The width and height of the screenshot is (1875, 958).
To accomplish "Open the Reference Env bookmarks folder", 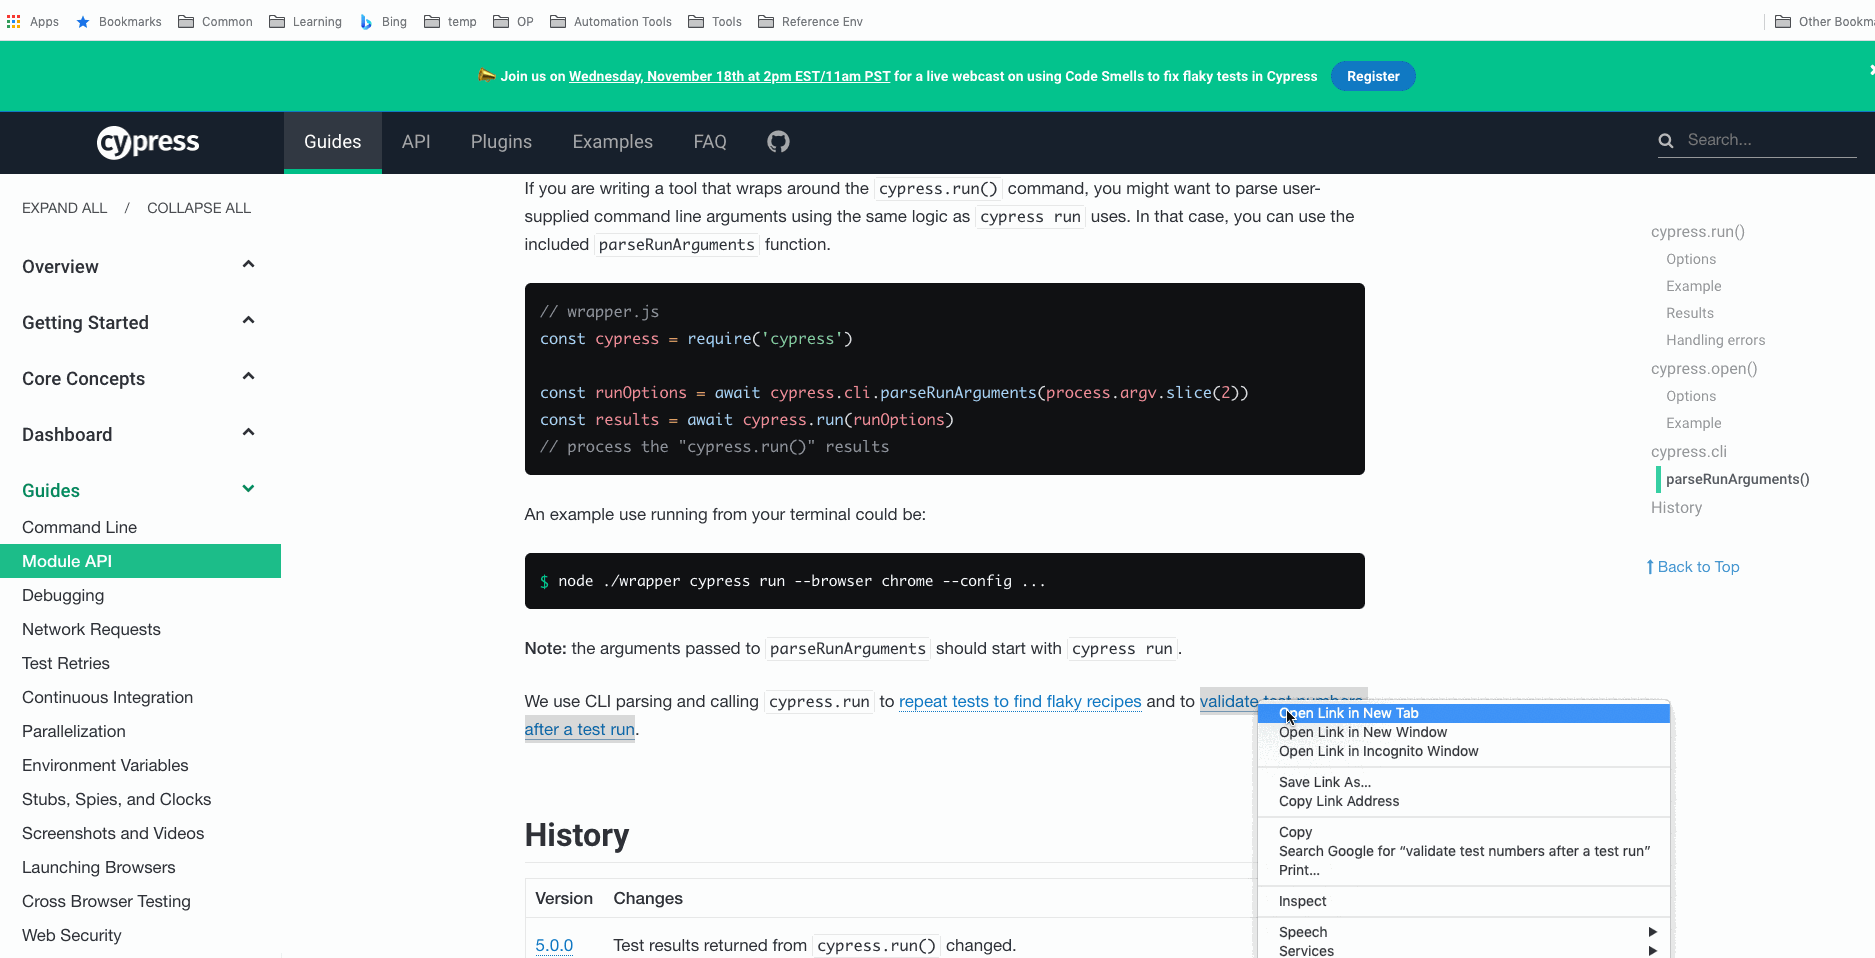I will [810, 21].
